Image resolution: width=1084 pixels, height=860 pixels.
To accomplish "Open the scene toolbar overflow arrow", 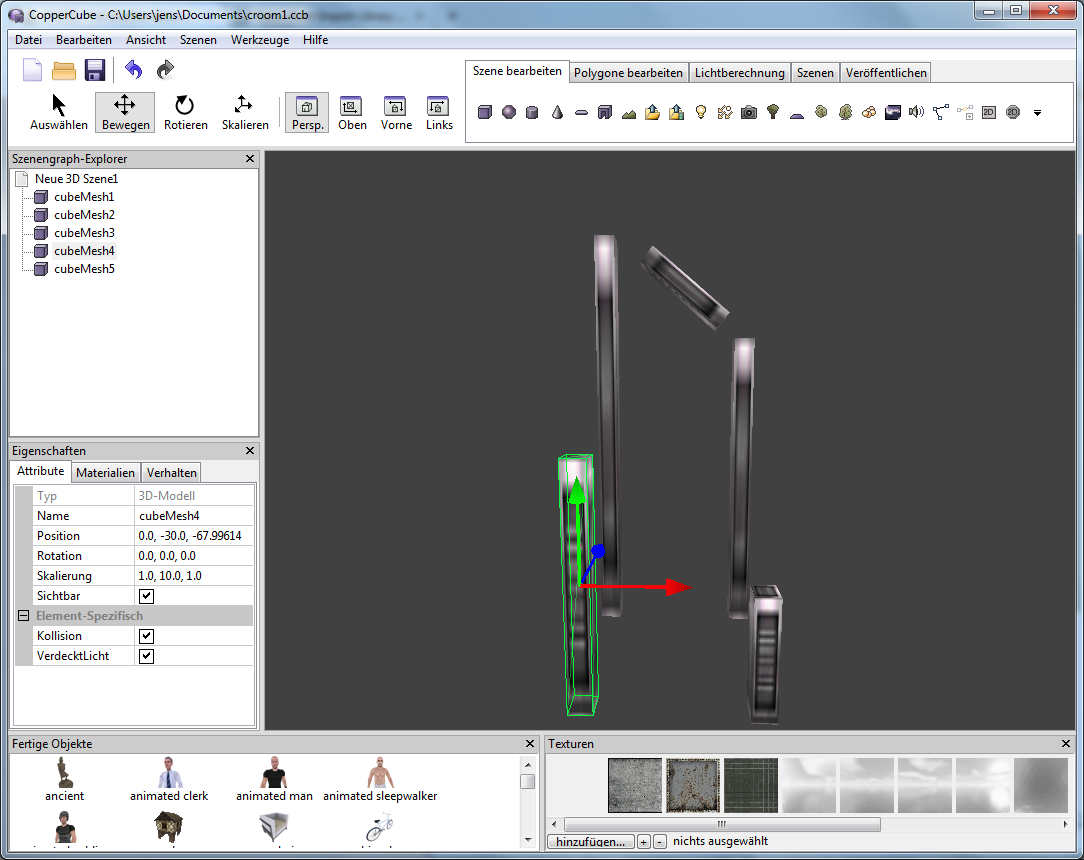I will (1037, 113).
